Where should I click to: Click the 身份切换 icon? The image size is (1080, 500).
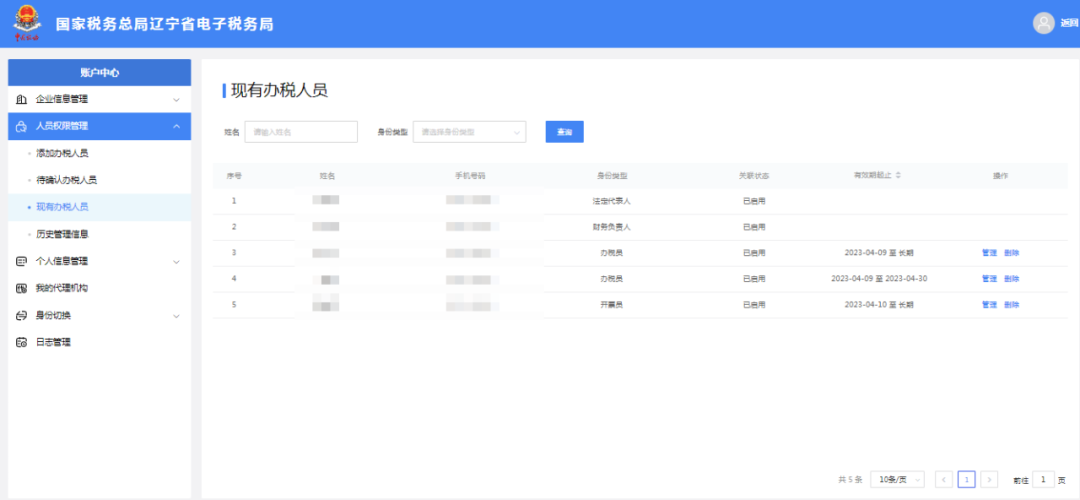(21, 316)
